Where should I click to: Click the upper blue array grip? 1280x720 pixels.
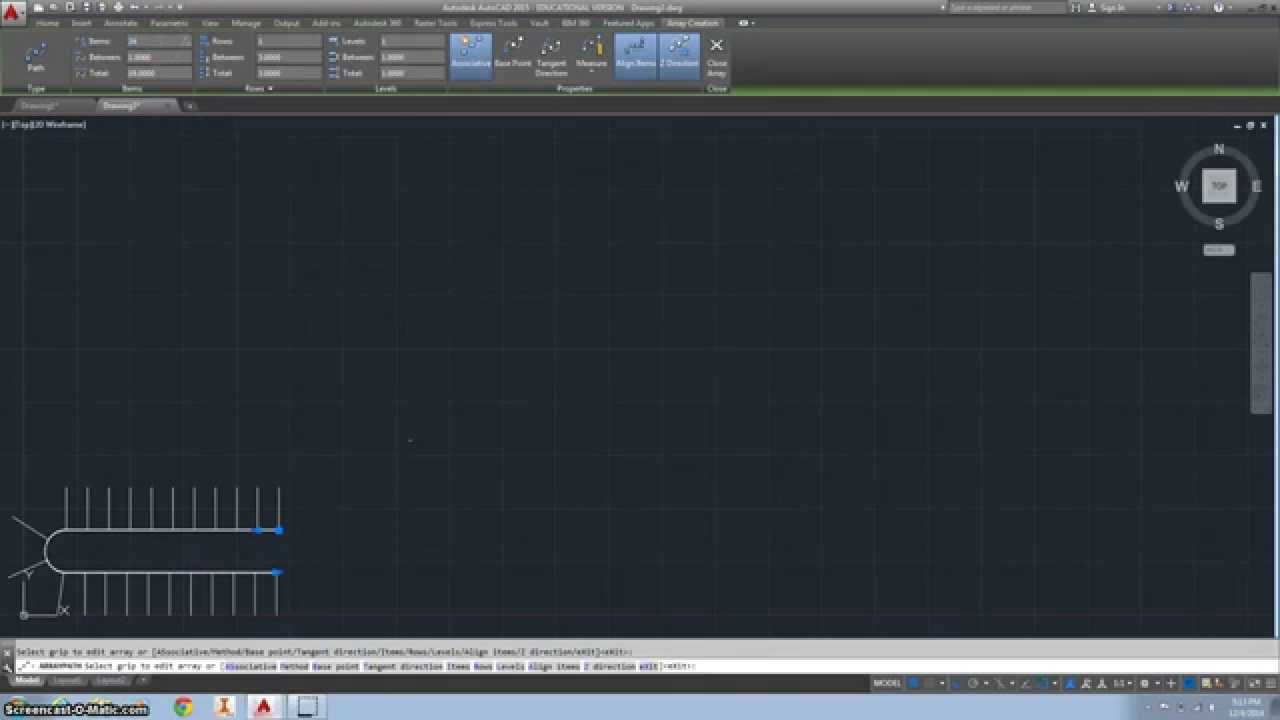pyautogui.click(x=279, y=530)
